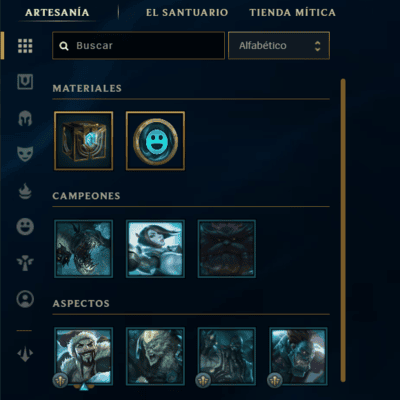The image size is (400, 400).
Task: Pick the first champion shard thumbnail
Action: 84,249
